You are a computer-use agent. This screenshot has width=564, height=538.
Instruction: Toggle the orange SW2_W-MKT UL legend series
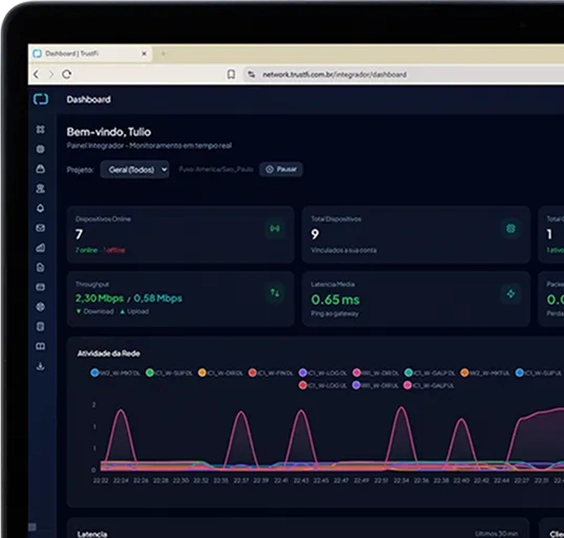pos(485,373)
